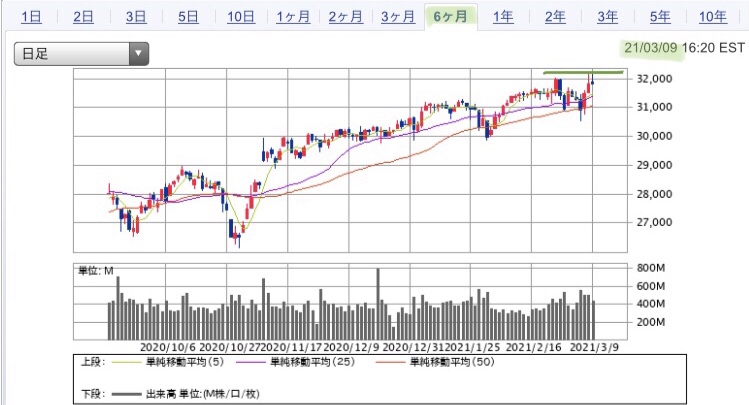Viewport: 749px width, 405px height.
Task: Click the active 6ヶ月 tab
Action: [450, 16]
